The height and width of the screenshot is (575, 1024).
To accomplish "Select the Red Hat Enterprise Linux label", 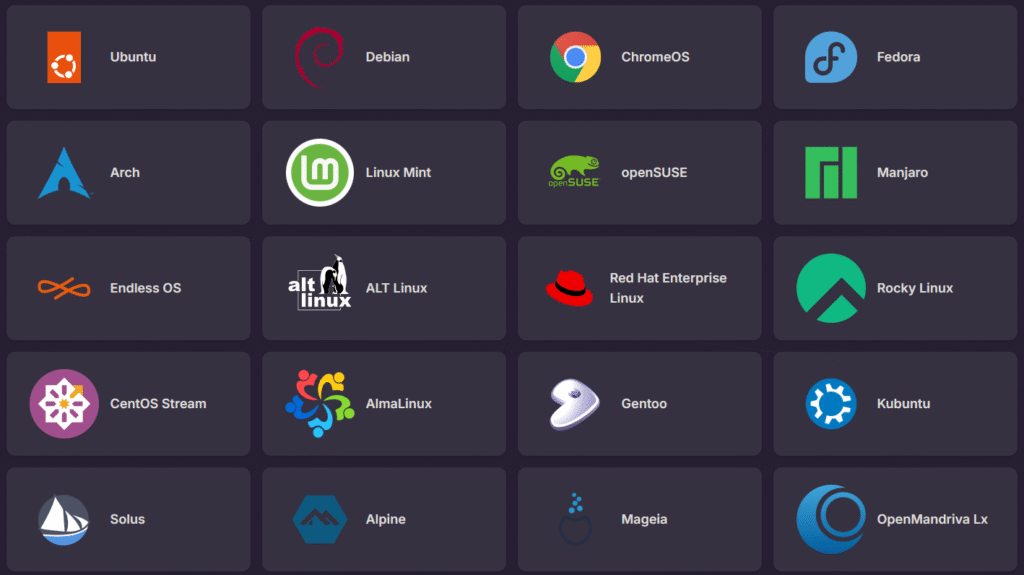I will click(668, 288).
